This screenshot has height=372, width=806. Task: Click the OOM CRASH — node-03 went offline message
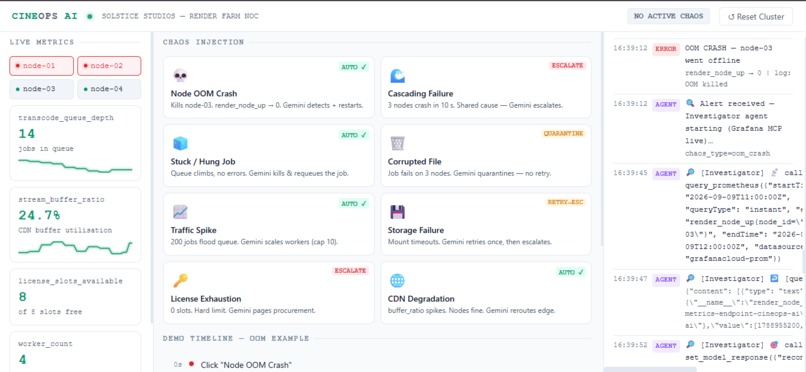729,54
